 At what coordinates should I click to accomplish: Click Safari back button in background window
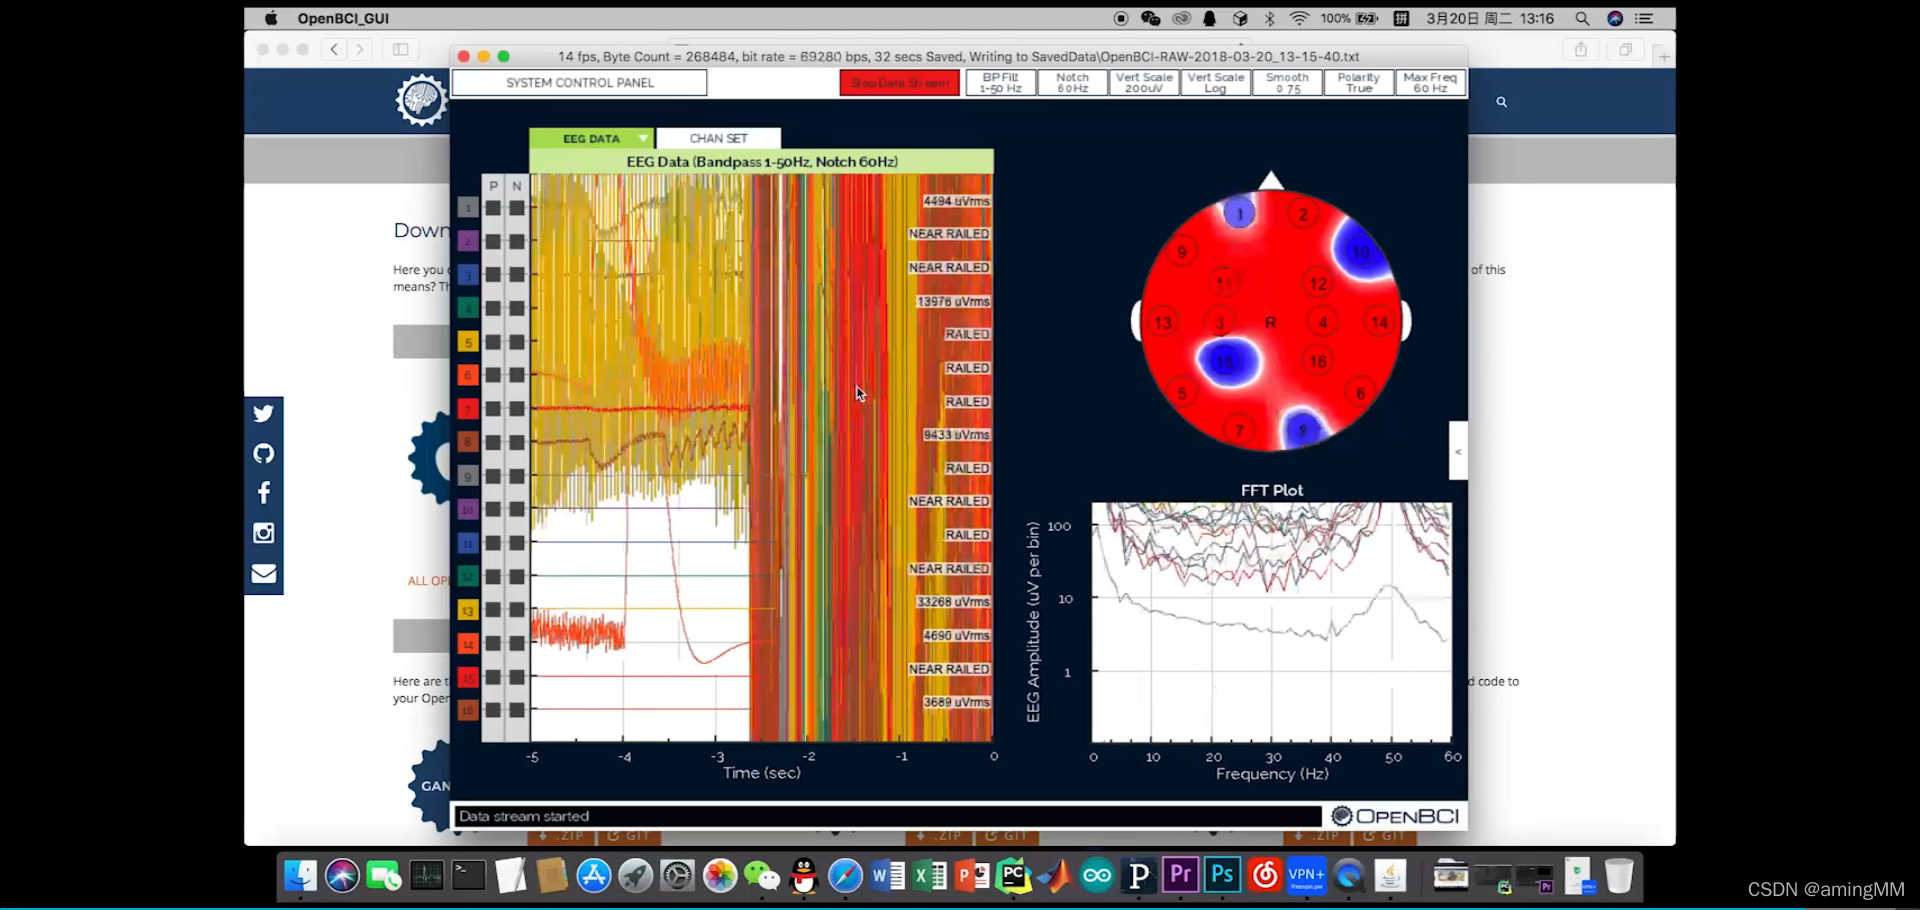[334, 49]
